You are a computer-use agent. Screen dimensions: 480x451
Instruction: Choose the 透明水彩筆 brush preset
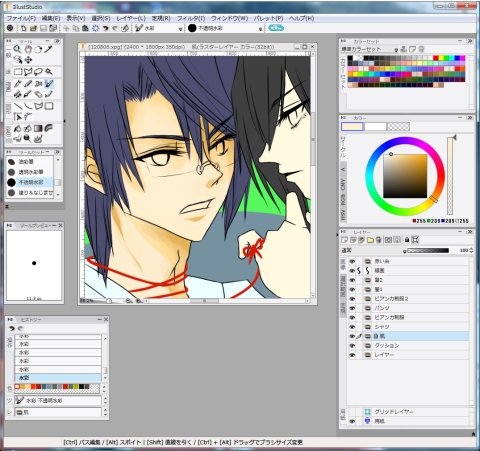[x=31, y=172]
